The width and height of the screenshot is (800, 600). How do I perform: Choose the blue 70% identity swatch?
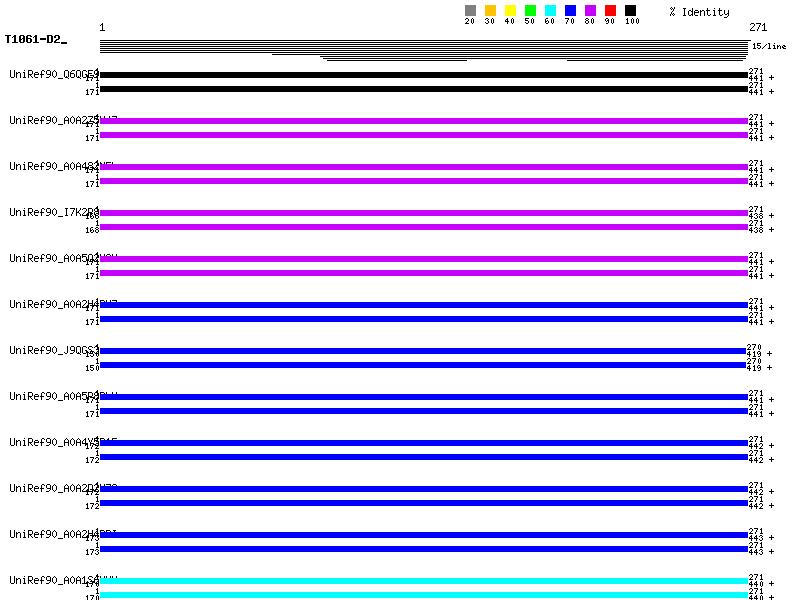coord(570,11)
